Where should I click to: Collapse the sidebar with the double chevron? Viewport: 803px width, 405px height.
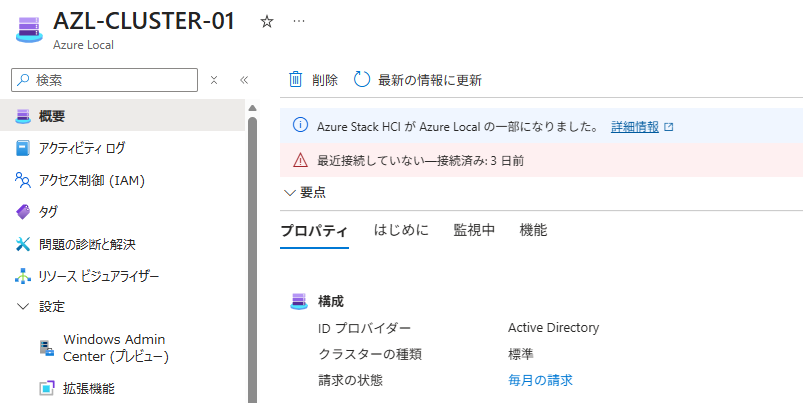243,80
